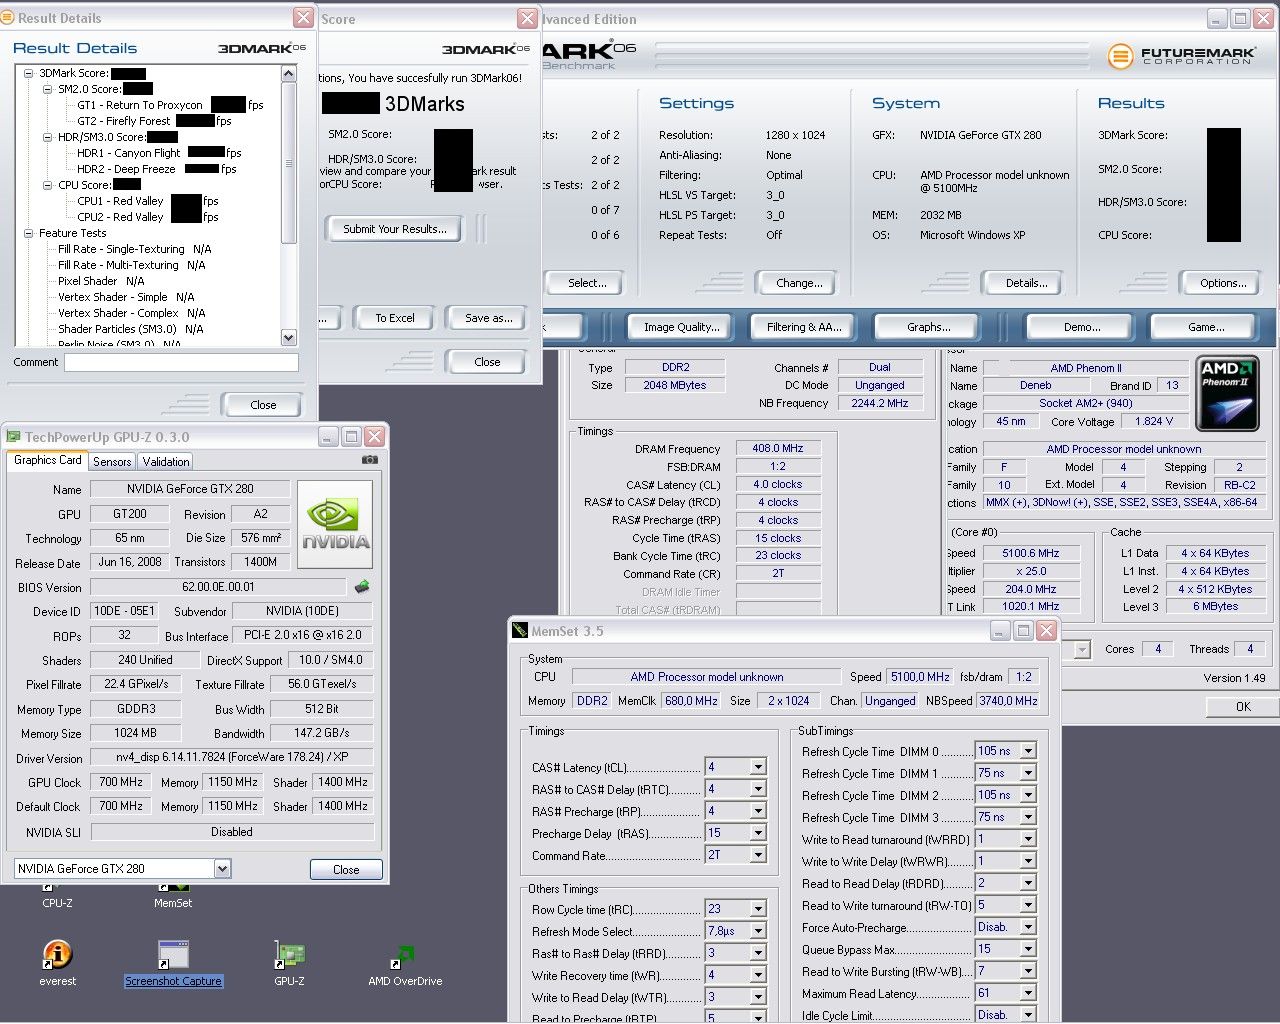1280x1024 pixels.
Task: Click the Comment input field in Result Details
Action: 181,362
